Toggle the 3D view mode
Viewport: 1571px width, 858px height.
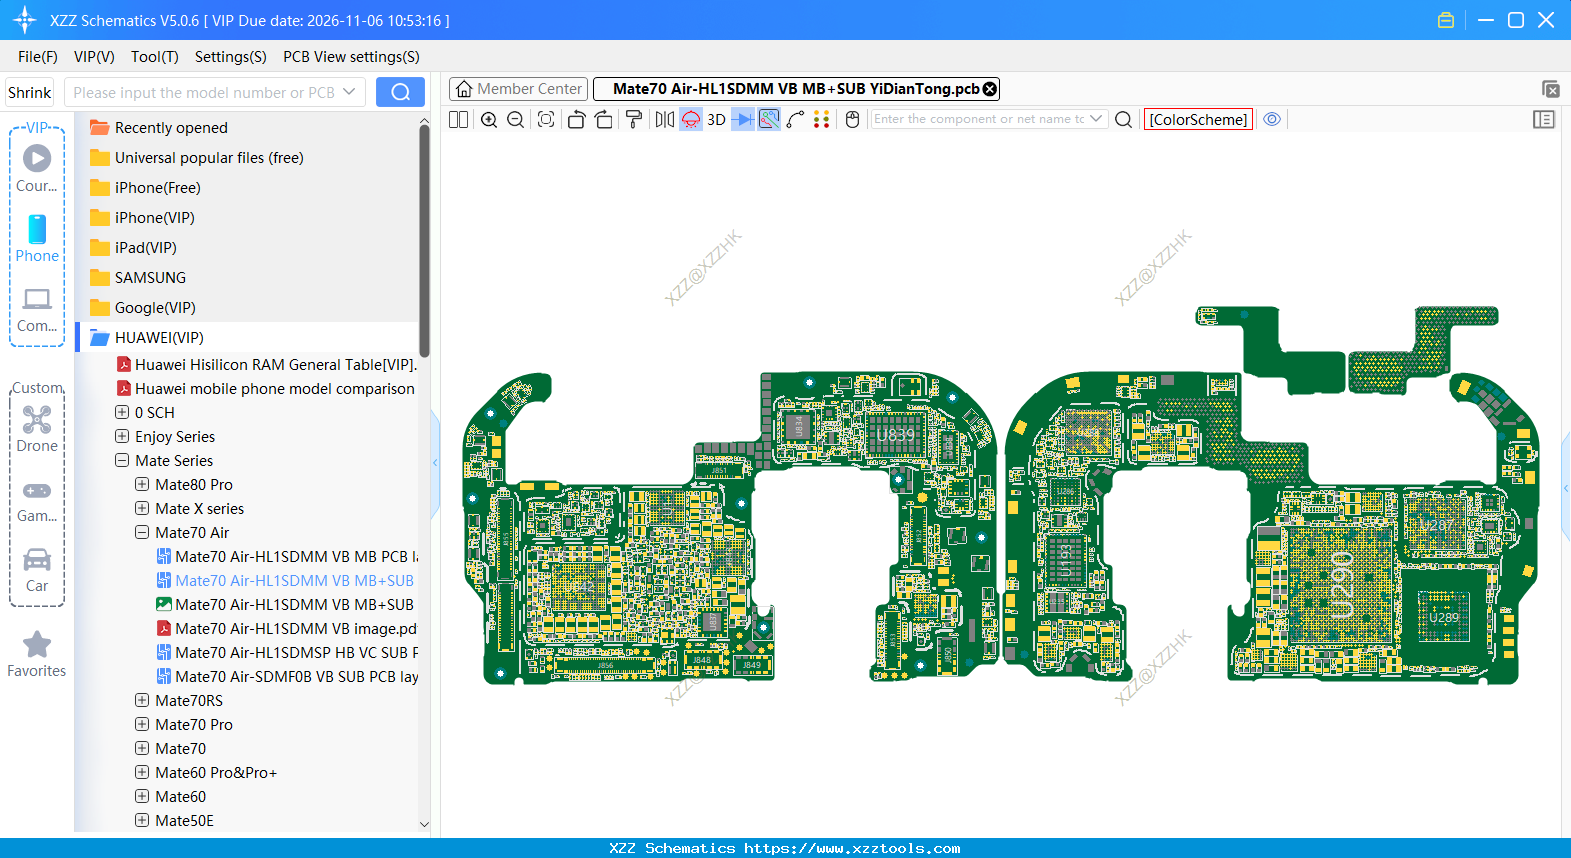716,120
